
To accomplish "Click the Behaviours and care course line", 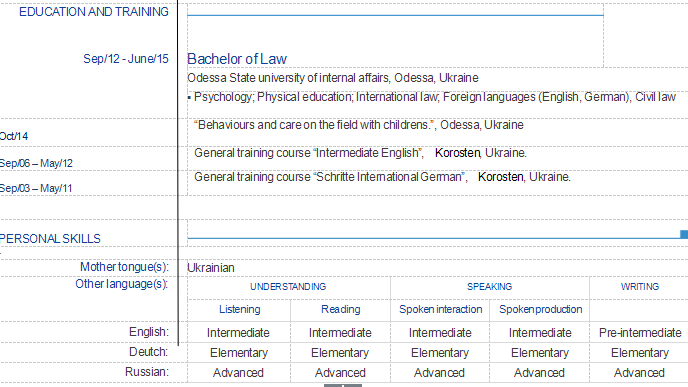I will (358, 125).
